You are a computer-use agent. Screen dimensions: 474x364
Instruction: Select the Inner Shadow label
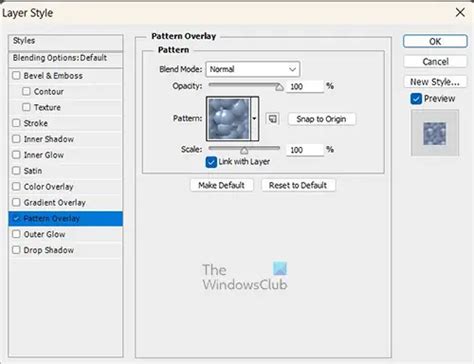click(x=49, y=139)
